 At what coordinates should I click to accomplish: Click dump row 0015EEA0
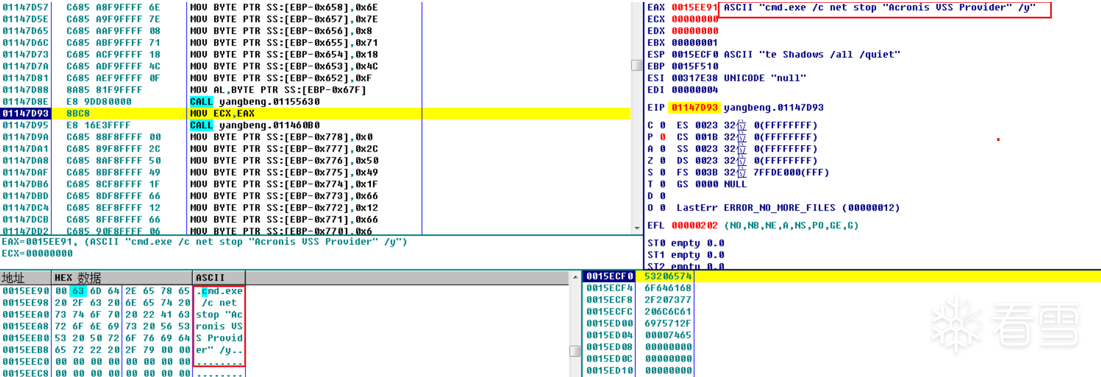pos(123,314)
